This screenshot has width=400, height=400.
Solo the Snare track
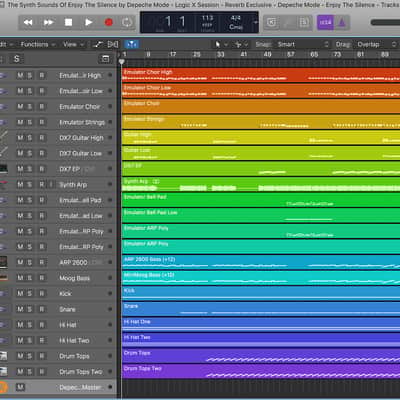pos(30,309)
